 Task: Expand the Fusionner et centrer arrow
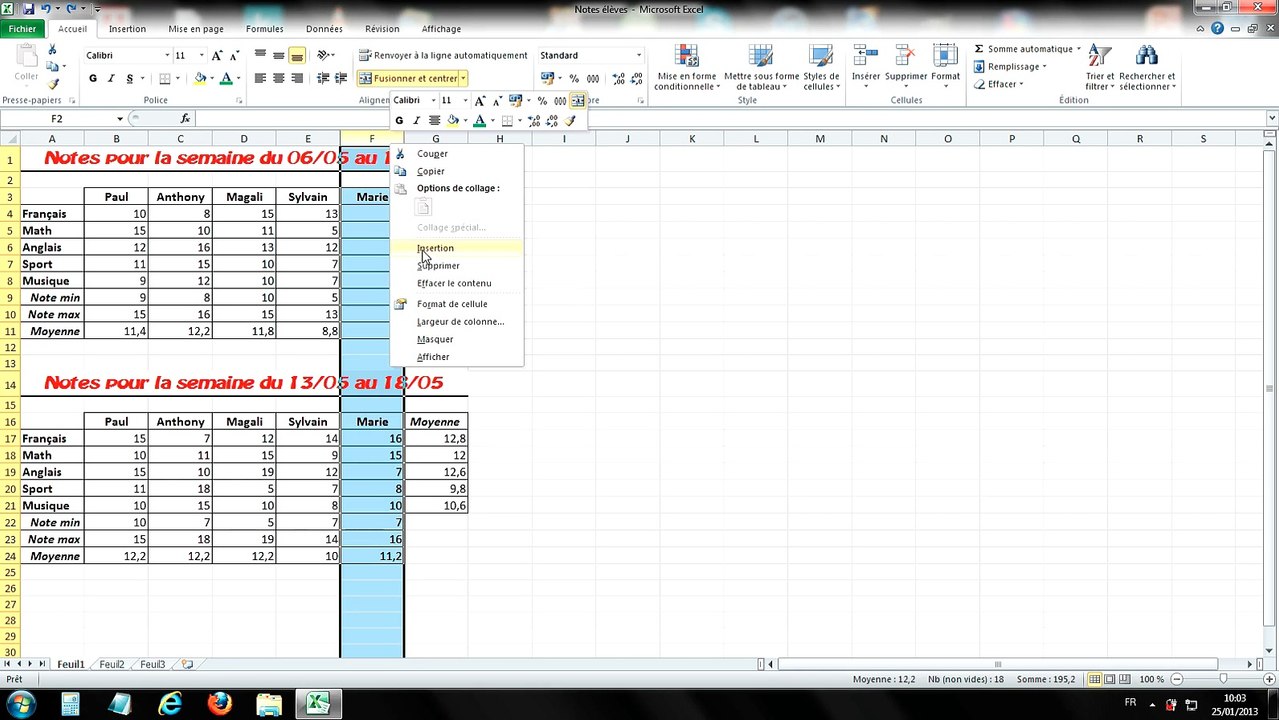463,78
